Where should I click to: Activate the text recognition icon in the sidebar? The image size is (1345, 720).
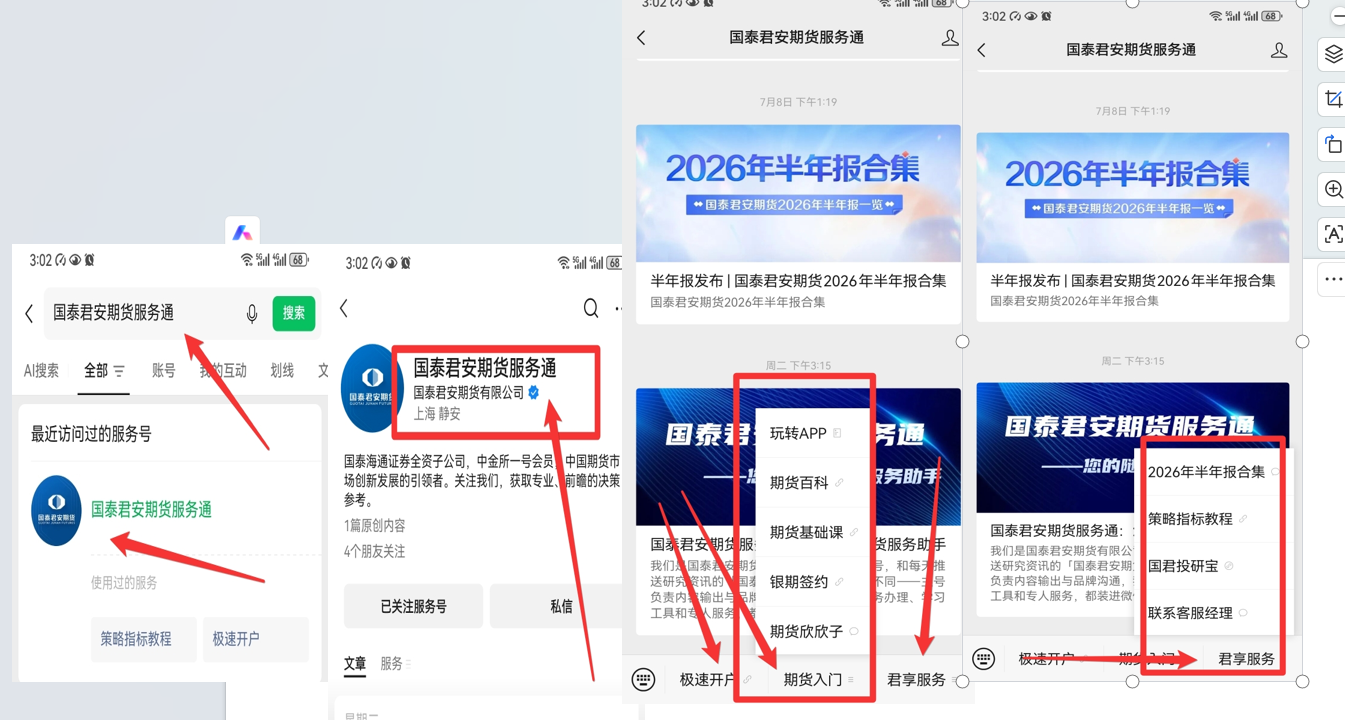[1333, 234]
